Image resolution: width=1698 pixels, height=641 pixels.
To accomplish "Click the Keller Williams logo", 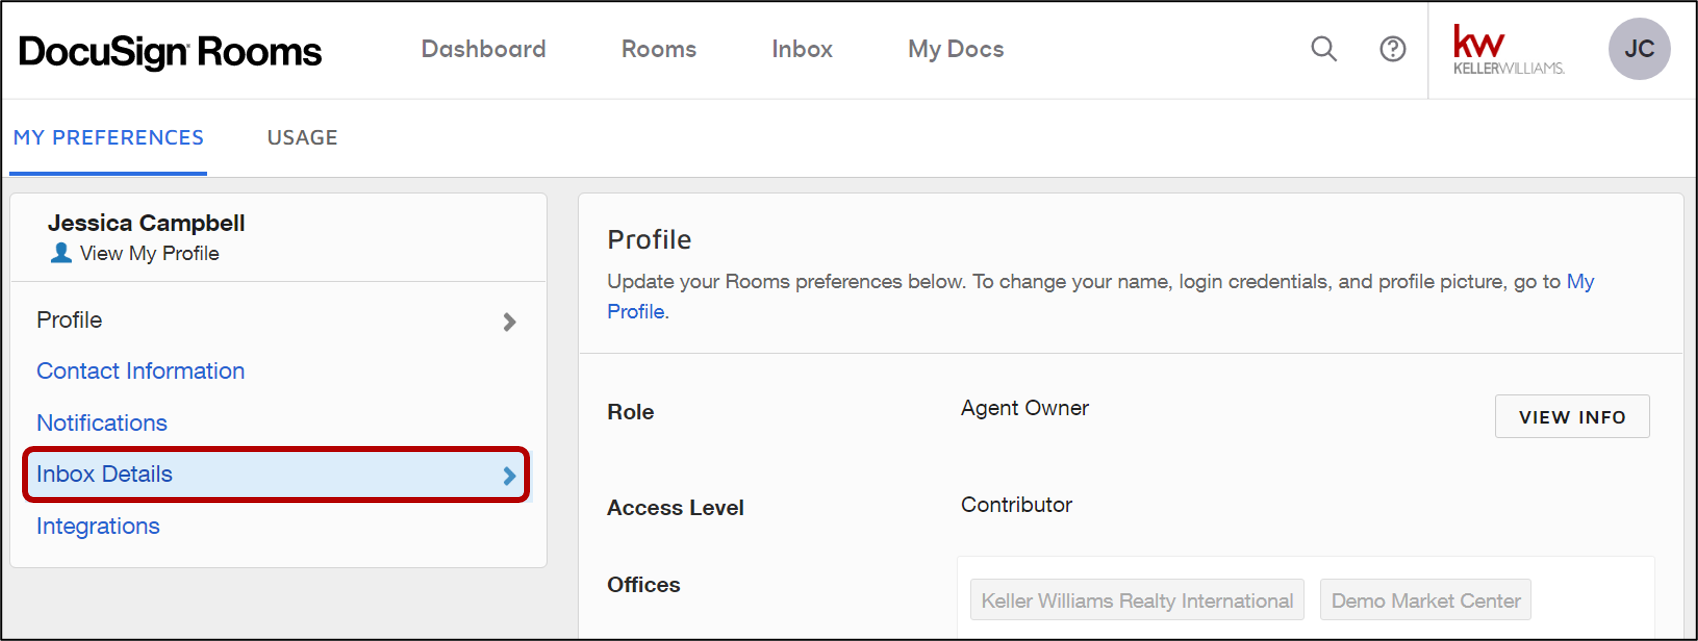I will coord(1508,50).
